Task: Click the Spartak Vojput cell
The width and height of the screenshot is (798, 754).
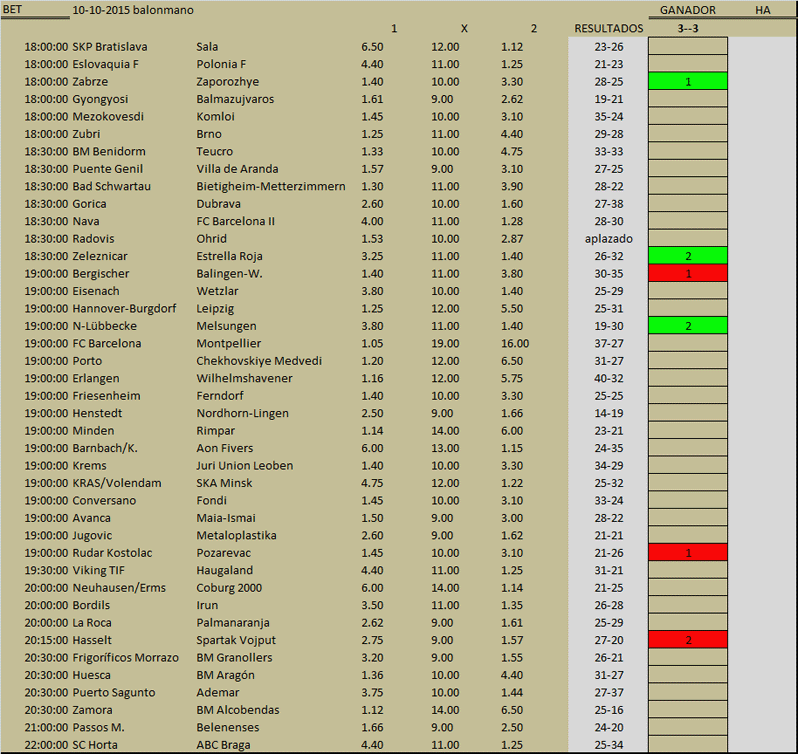Action: tap(236, 640)
